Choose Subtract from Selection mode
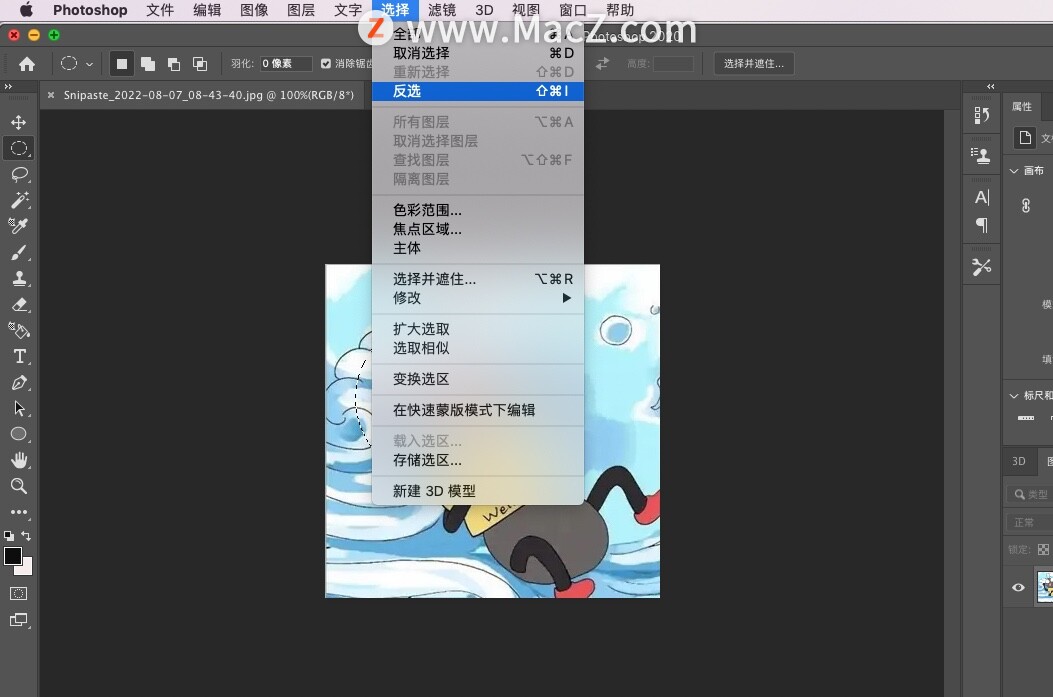The height and width of the screenshot is (697, 1053). (174, 64)
